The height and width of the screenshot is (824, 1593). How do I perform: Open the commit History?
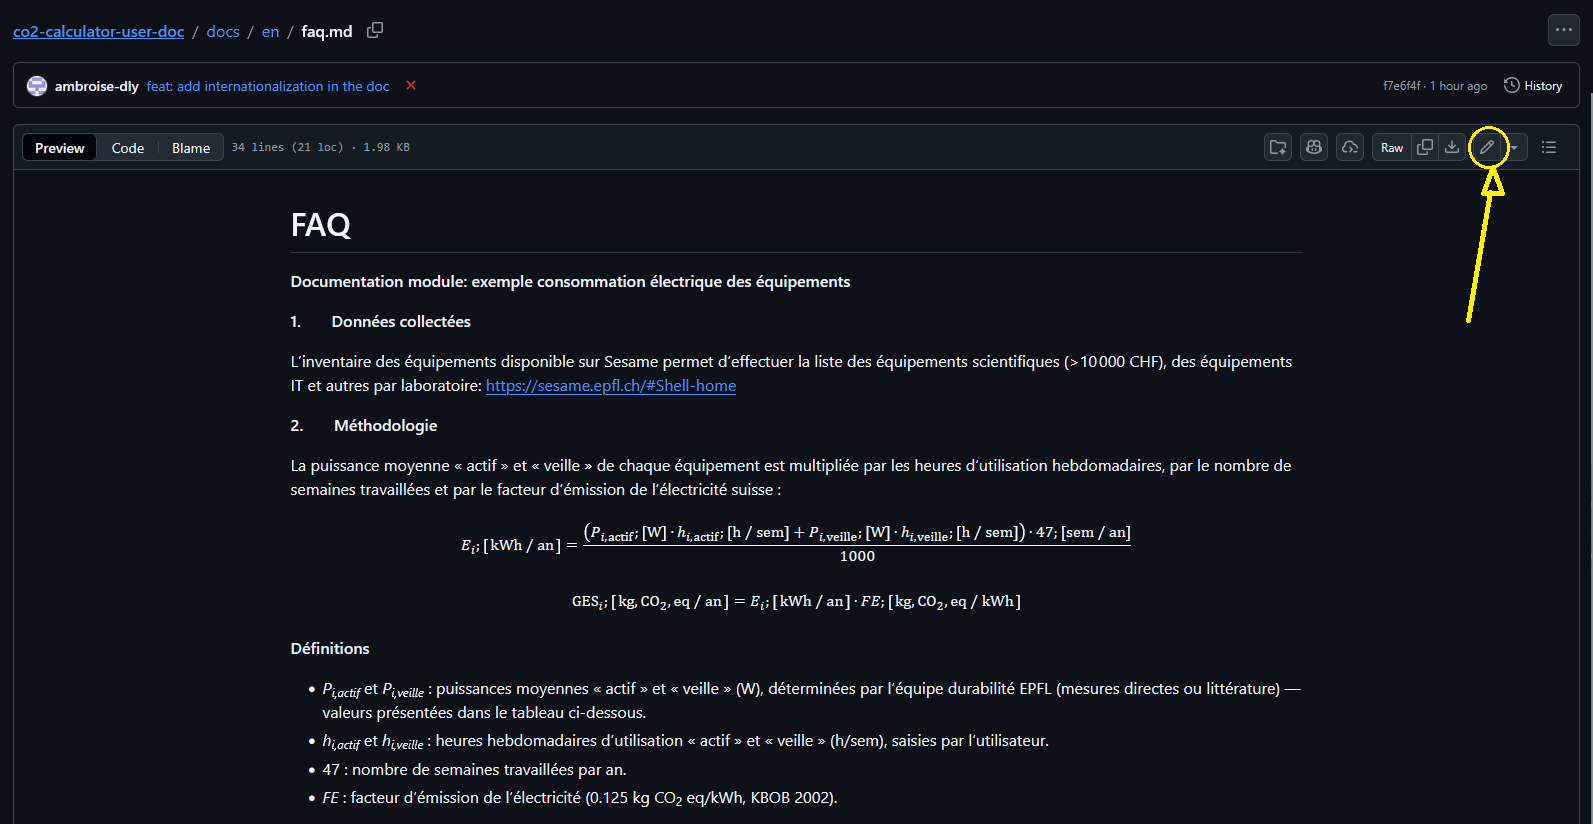1533,86
